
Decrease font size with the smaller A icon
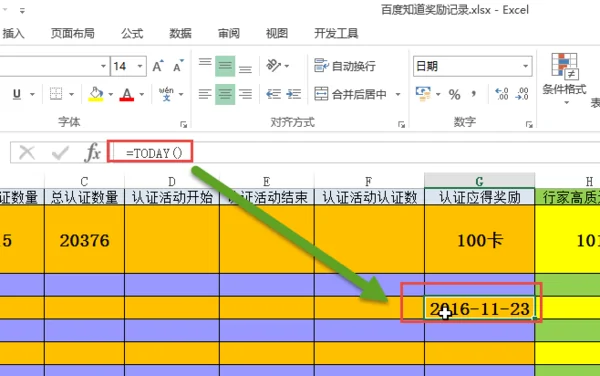(x=178, y=66)
